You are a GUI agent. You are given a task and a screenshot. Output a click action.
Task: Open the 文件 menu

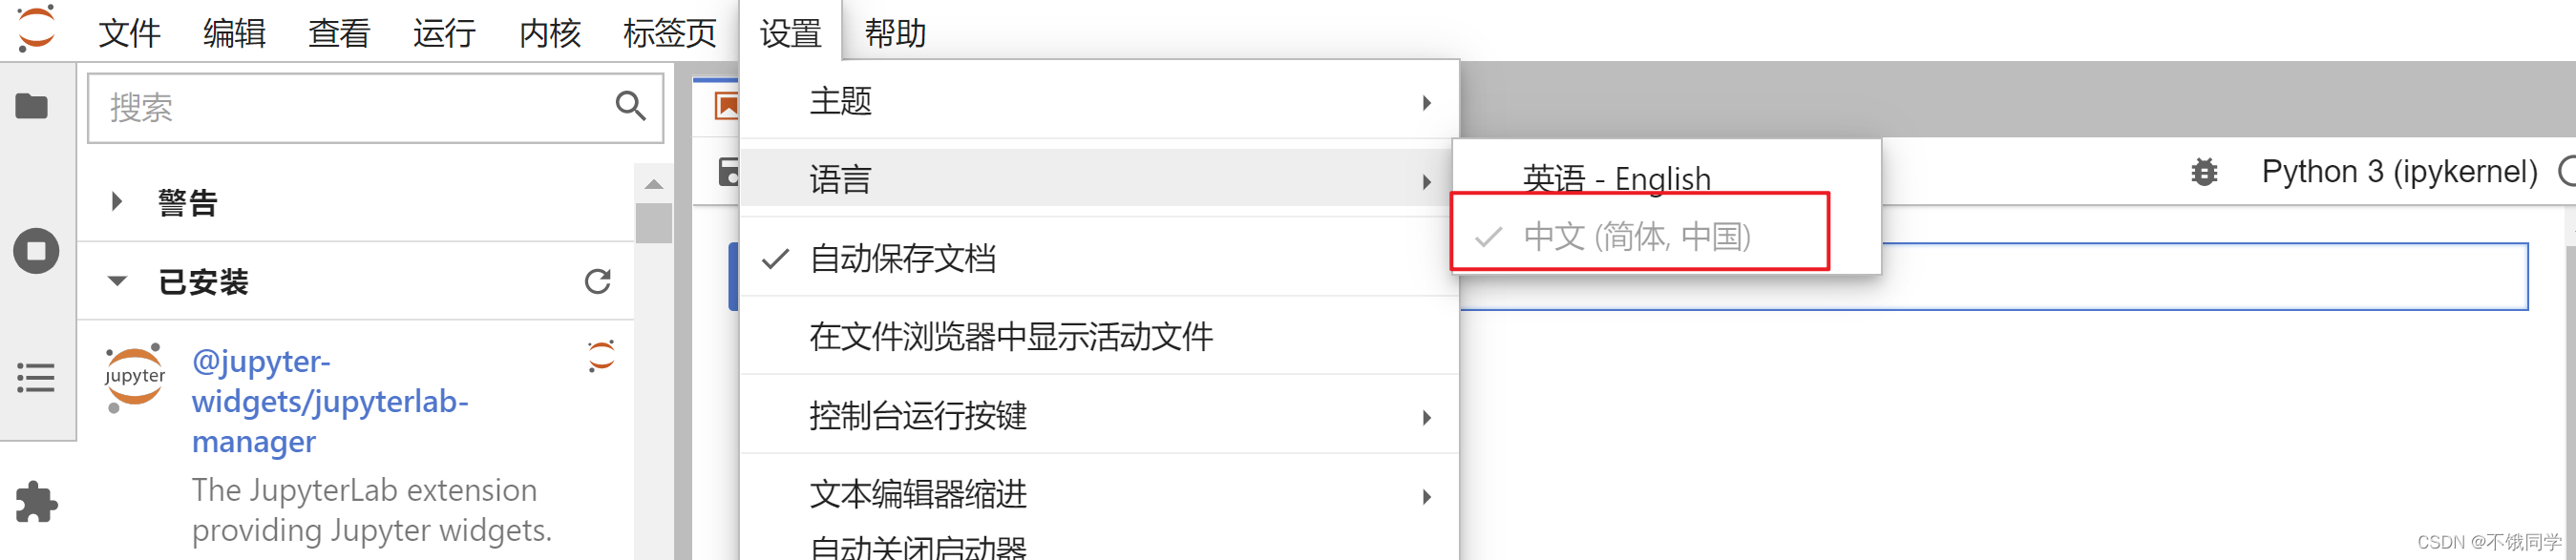click(x=129, y=33)
